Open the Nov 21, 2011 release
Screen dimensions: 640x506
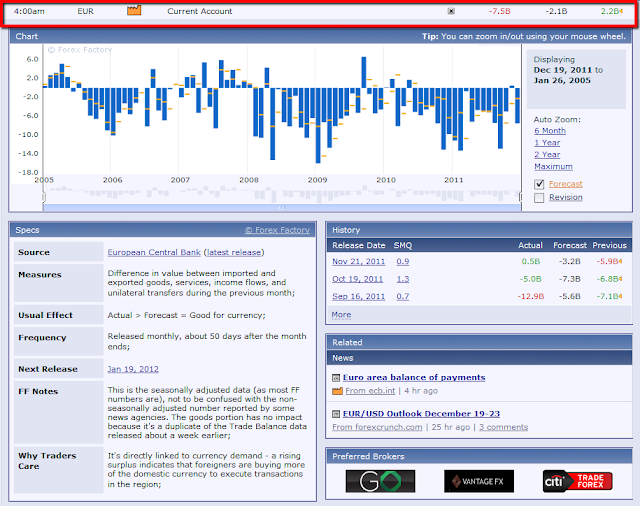(x=358, y=261)
